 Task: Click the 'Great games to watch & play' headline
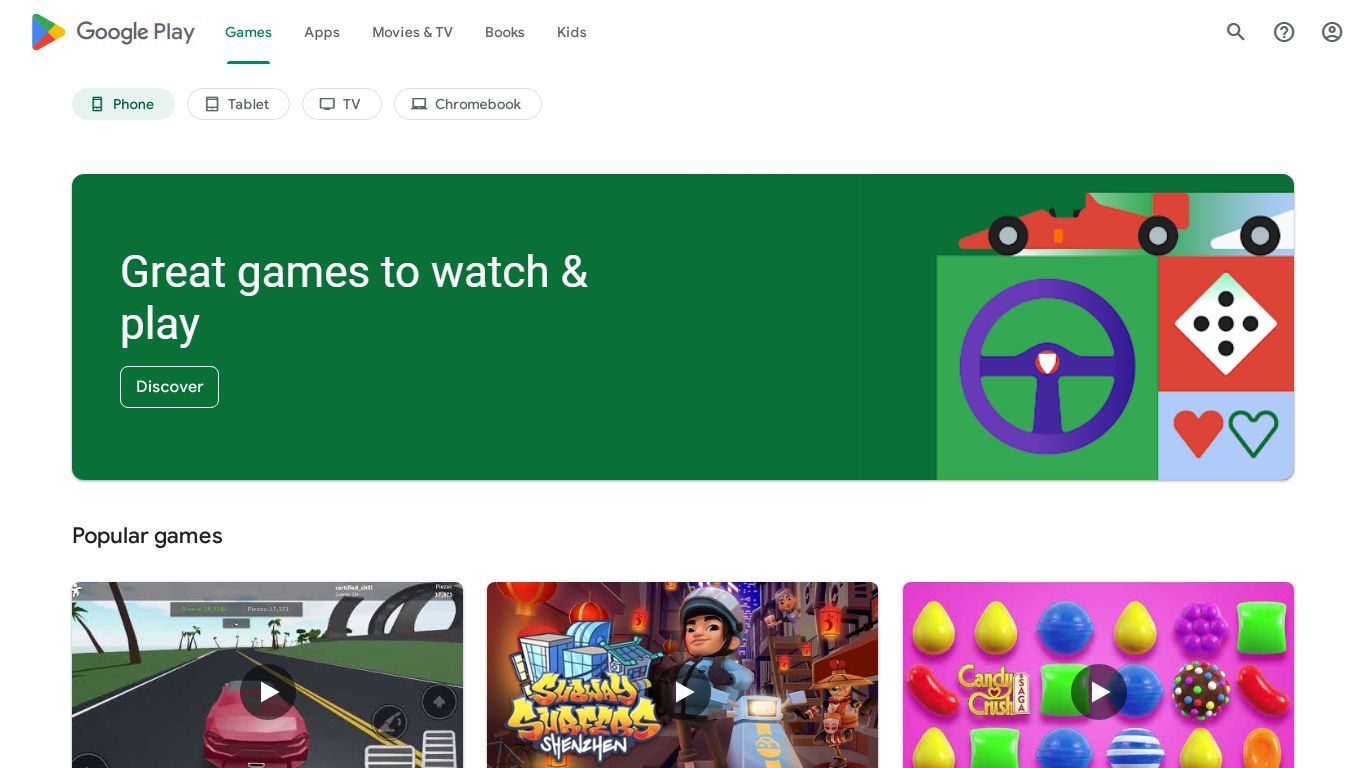(354, 297)
